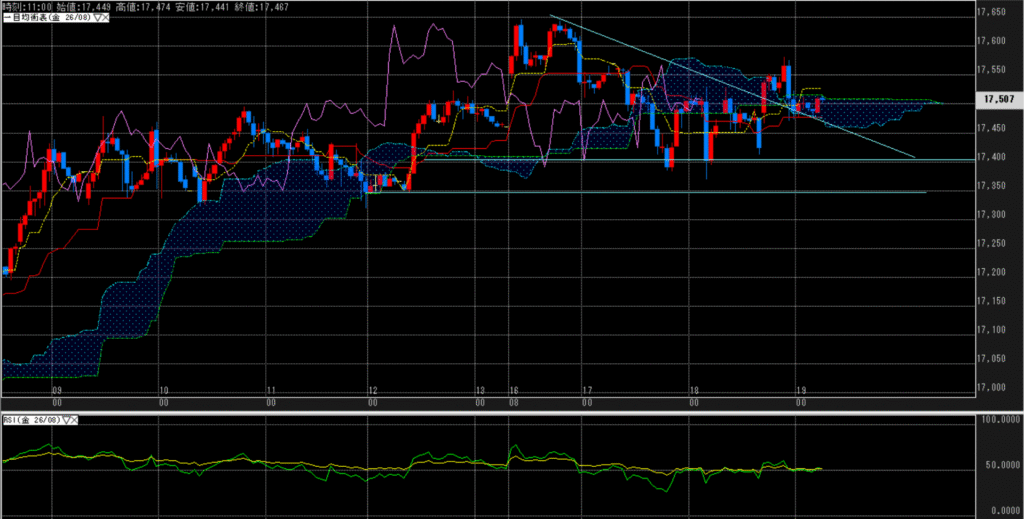Select the 一目均衡表(金 26/08) indicator label
The width and height of the screenshot is (1024, 519).
46,18
